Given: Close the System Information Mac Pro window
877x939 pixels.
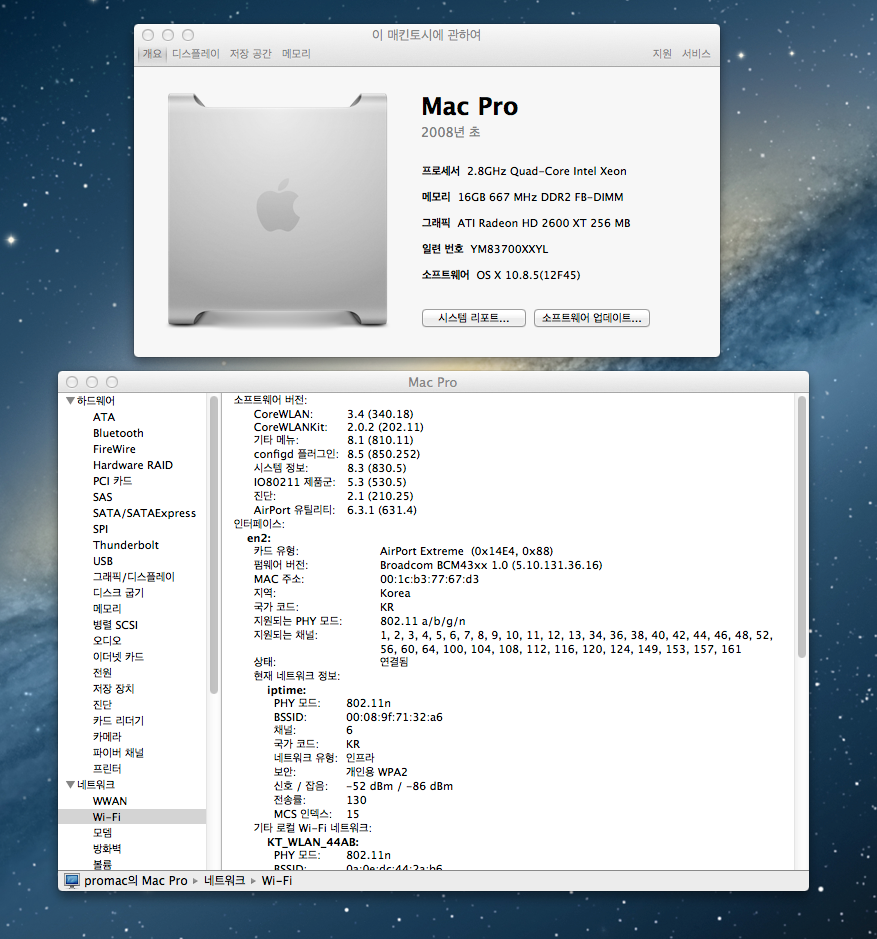Looking at the screenshot, I should pos(72,382).
